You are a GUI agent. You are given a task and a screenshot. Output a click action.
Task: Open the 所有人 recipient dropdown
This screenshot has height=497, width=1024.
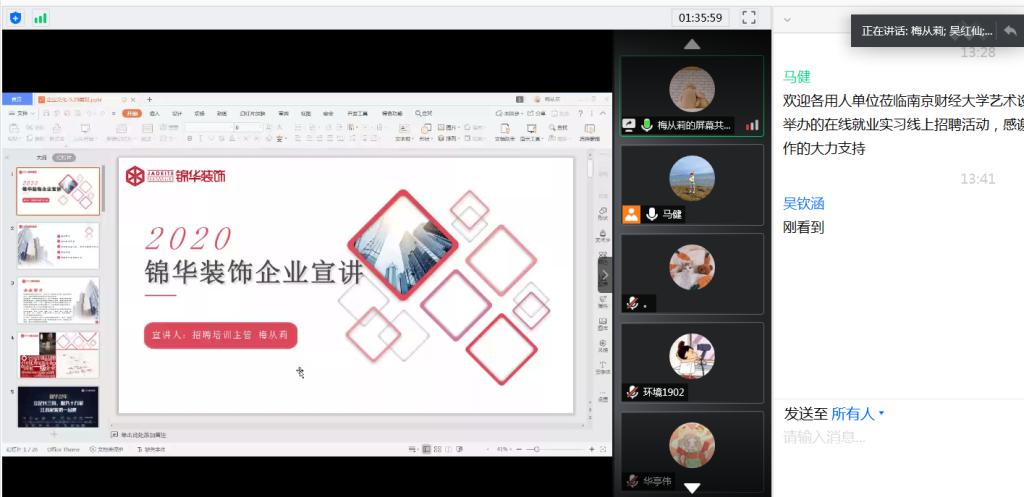click(858, 413)
